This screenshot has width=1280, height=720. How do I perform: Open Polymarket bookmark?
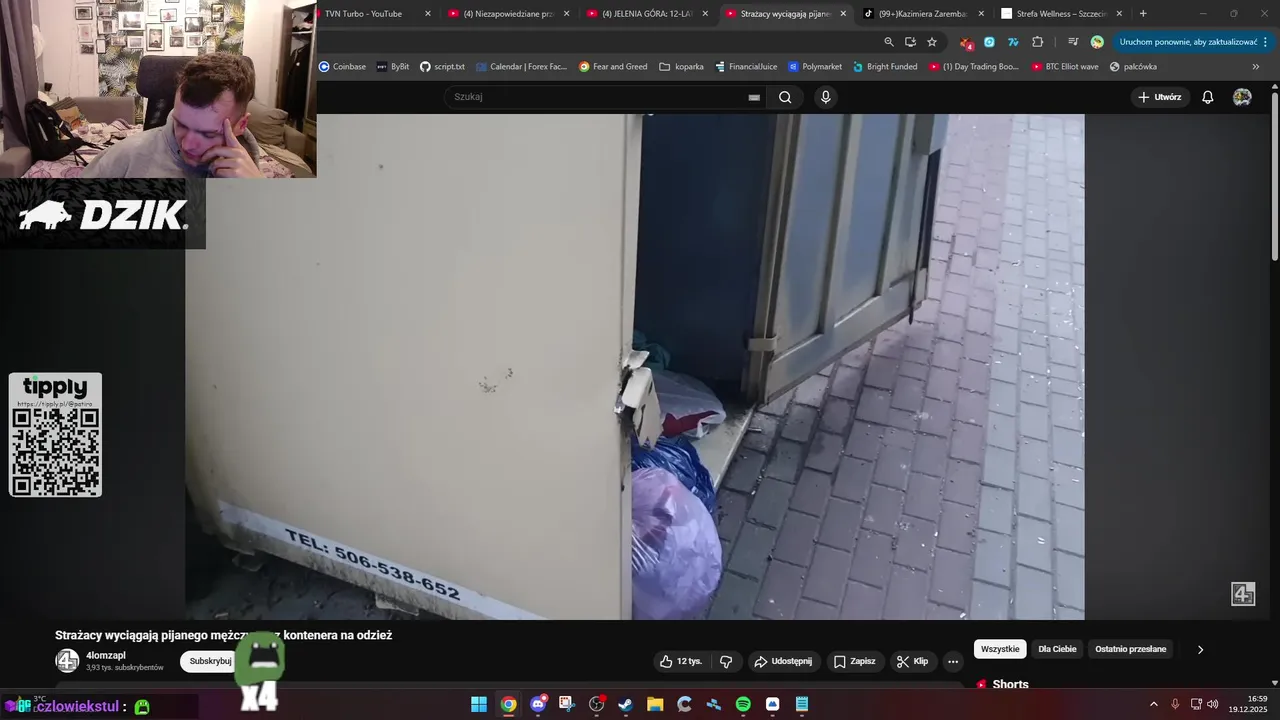(815, 67)
